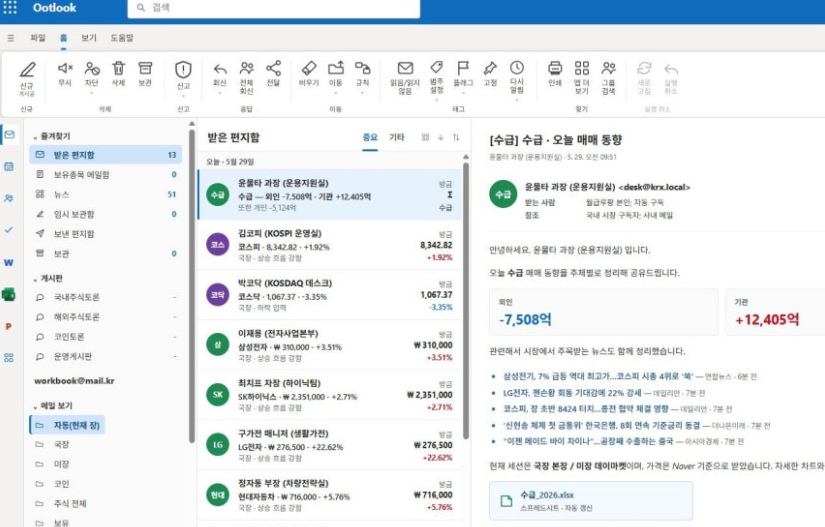Click the 차단 (block) person icon
The width and height of the screenshot is (825, 527).
[x=92, y=68]
